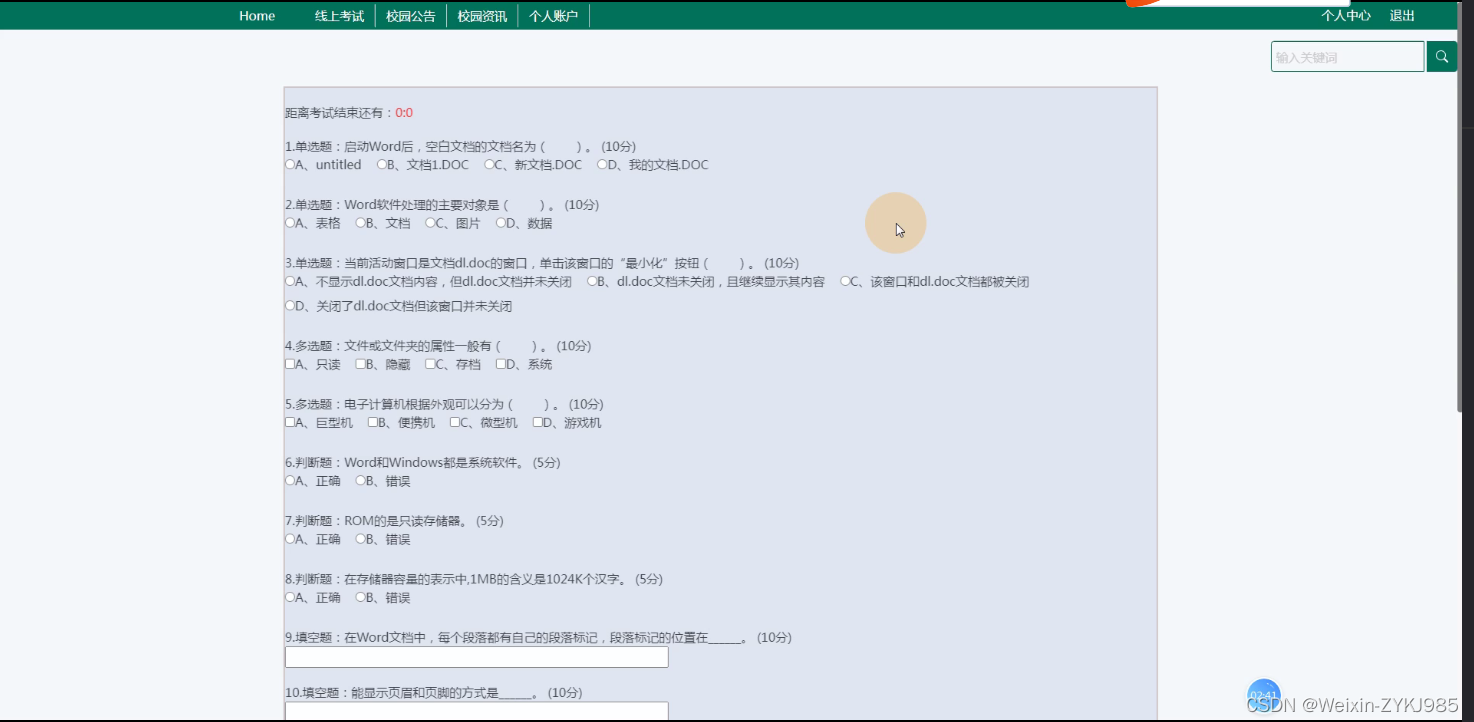Click the red countdown value 0:0
Image resolution: width=1474 pixels, height=722 pixels.
404,113
